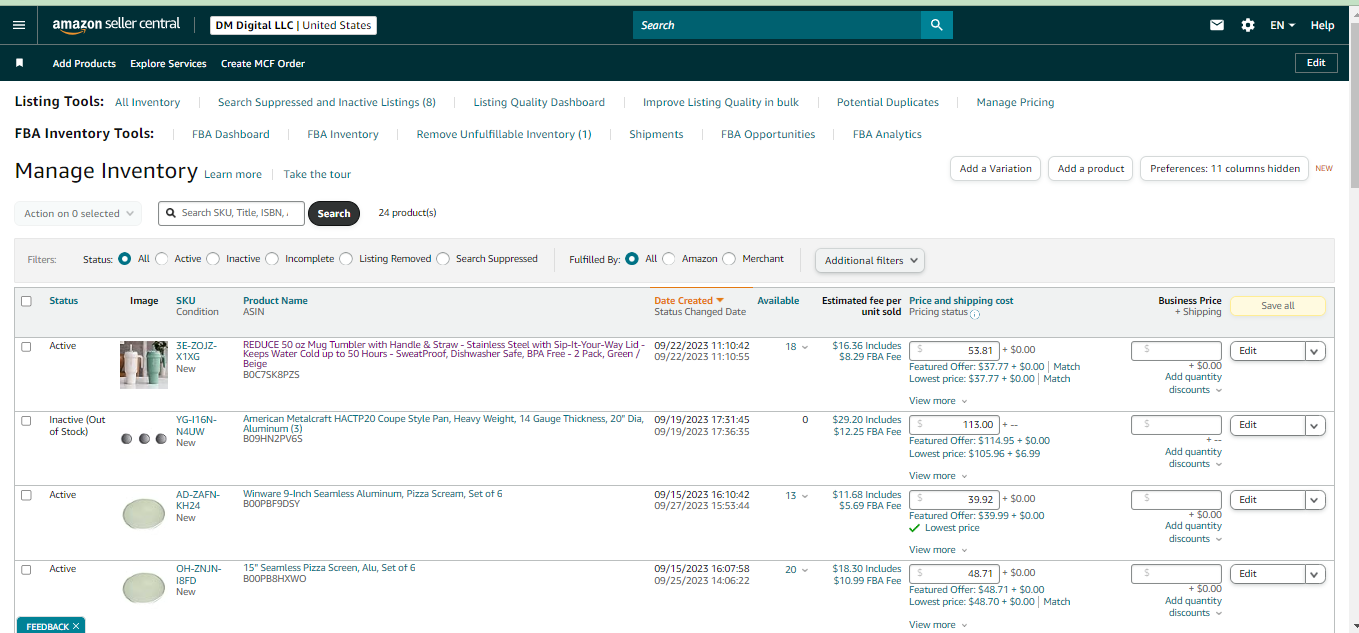Open the tumbler product thumbnail image
Viewport: 1359px width, 633px height.
click(144, 365)
